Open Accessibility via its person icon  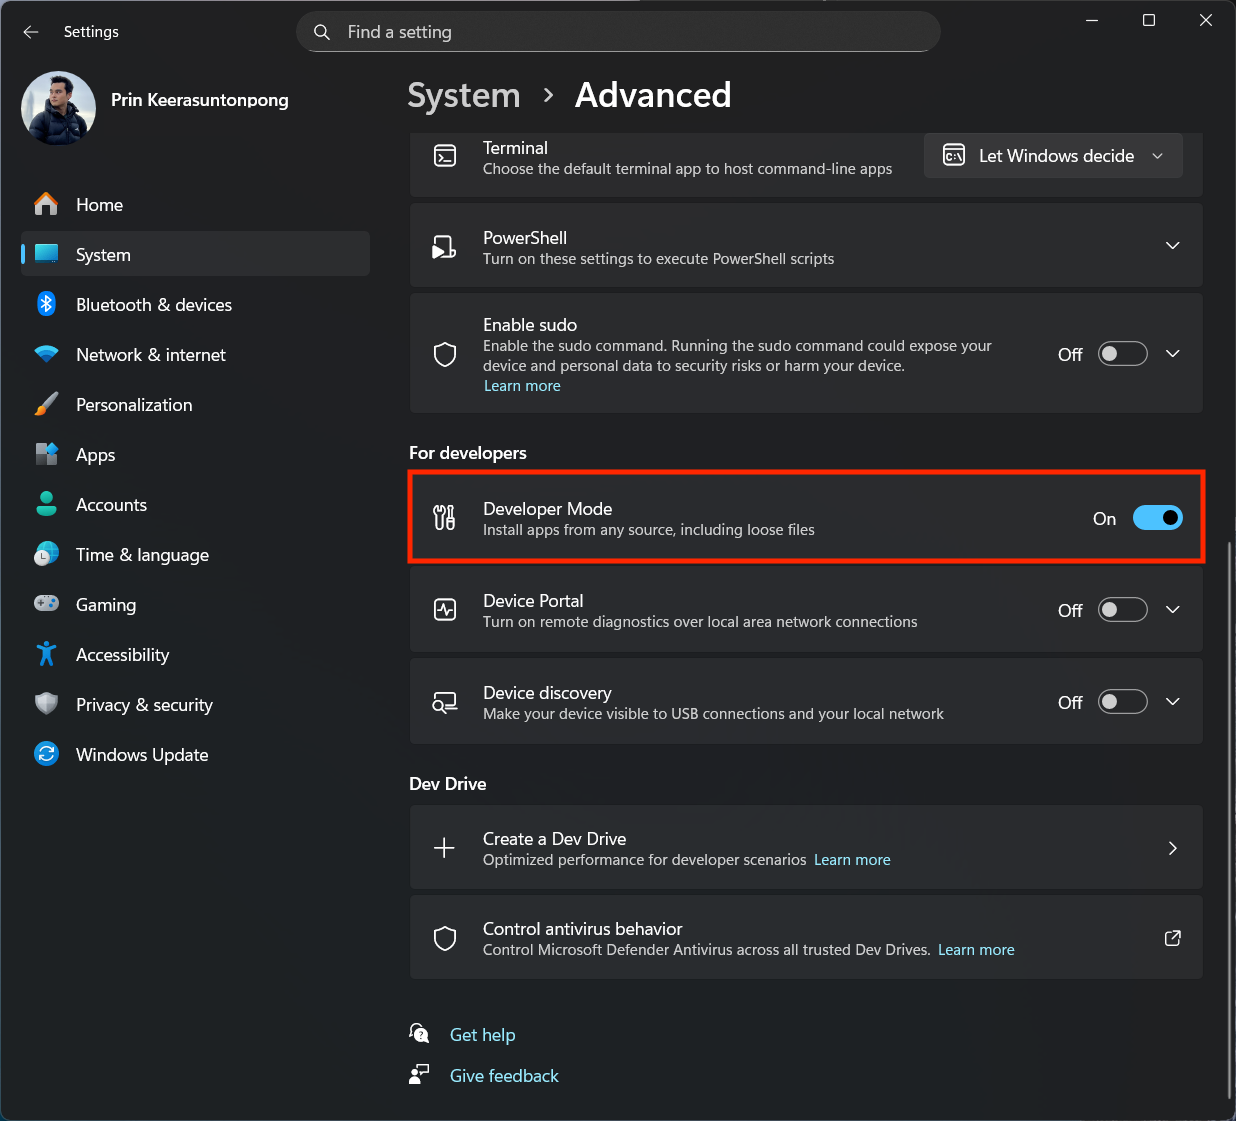[x=46, y=654]
